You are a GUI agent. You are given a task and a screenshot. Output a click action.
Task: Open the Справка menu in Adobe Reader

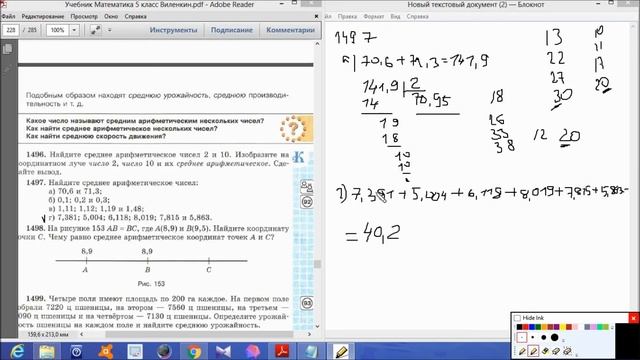point(136,17)
